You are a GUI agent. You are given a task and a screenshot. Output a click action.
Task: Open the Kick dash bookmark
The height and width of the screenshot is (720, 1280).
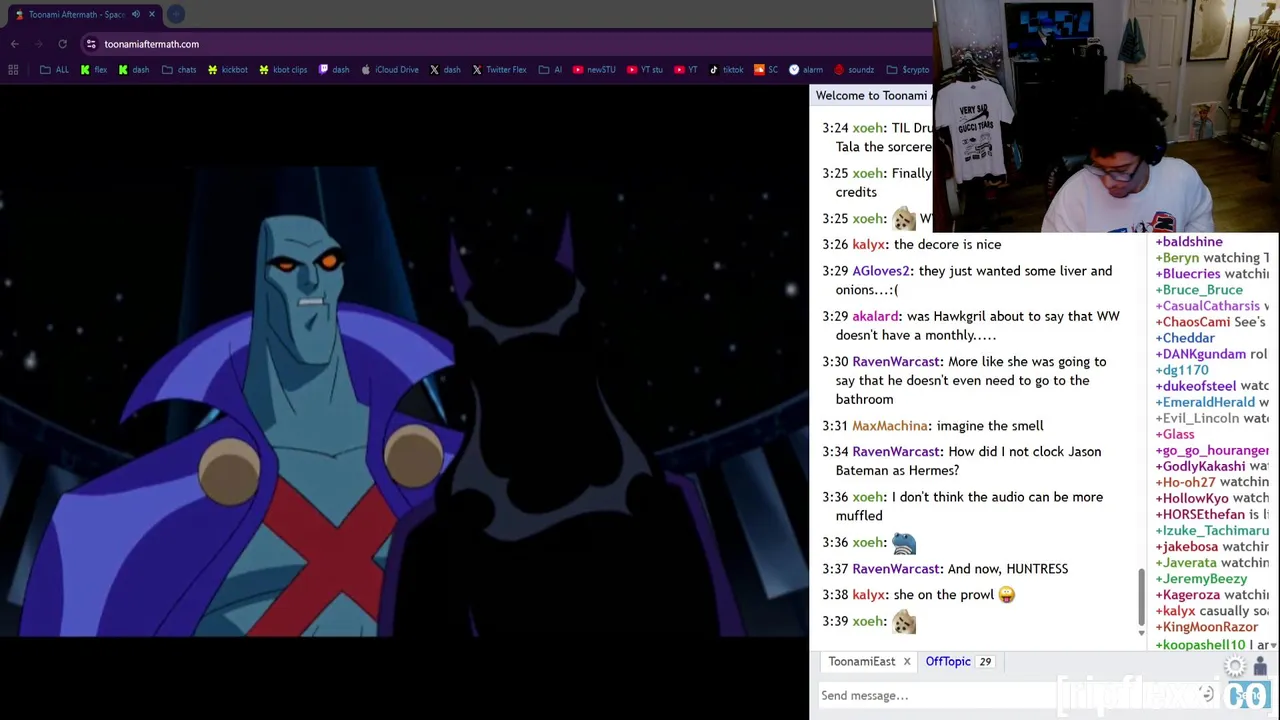point(133,70)
